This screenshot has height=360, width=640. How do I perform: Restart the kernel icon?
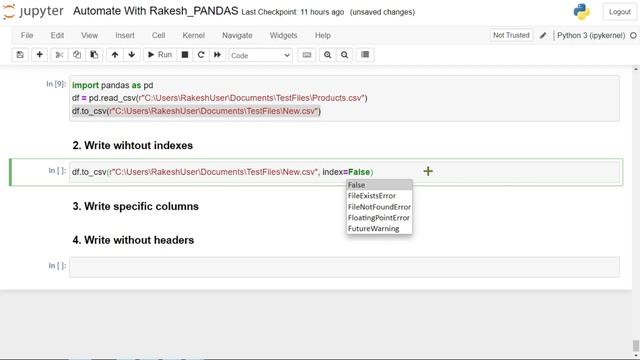click(x=201, y=55)
